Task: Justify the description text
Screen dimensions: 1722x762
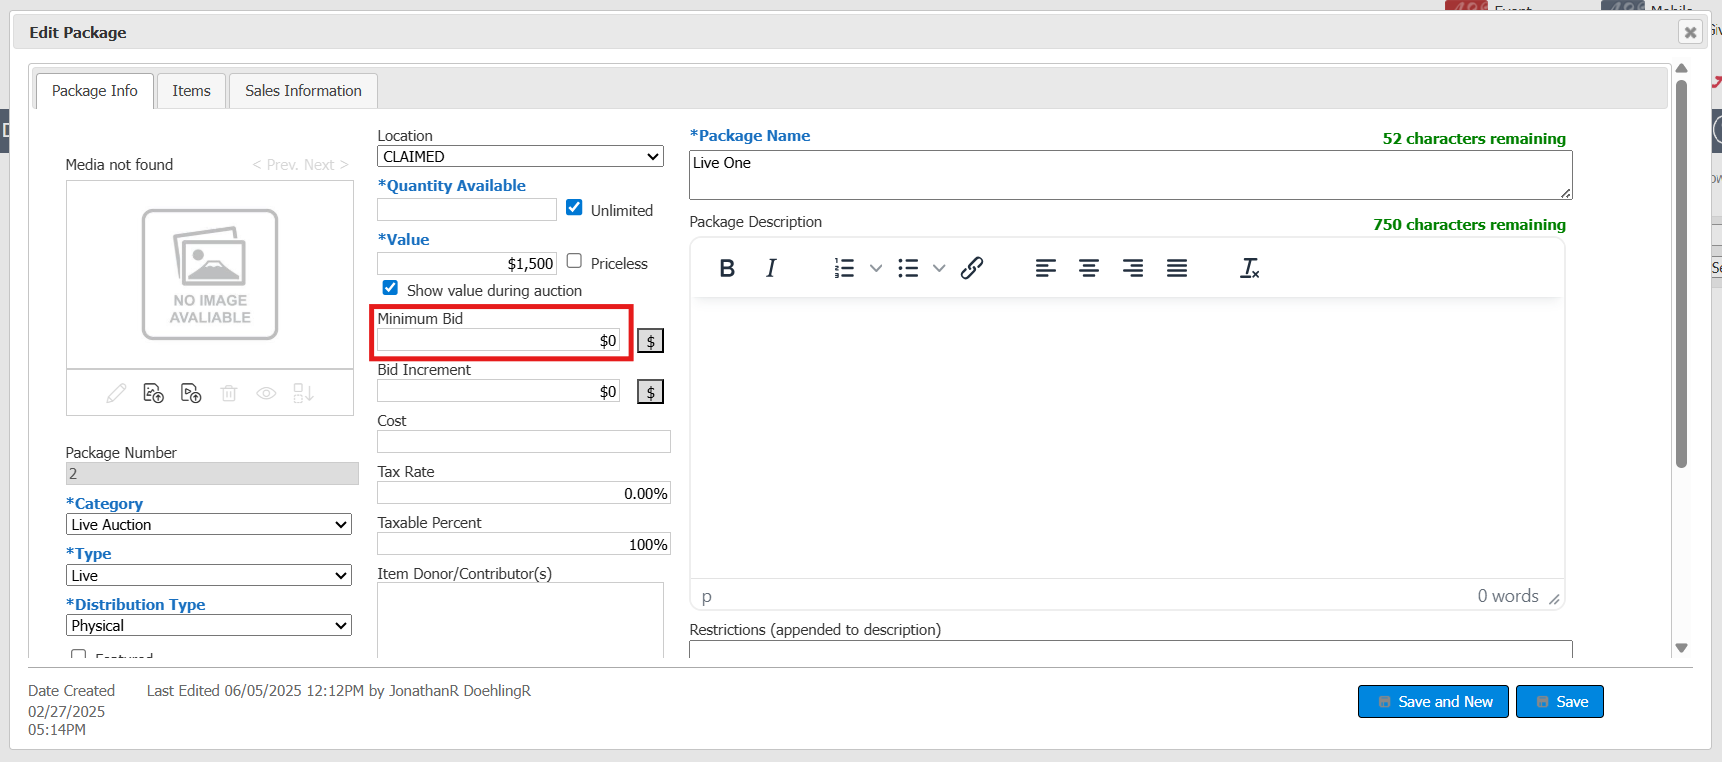Action: [x=1176, y=268]
